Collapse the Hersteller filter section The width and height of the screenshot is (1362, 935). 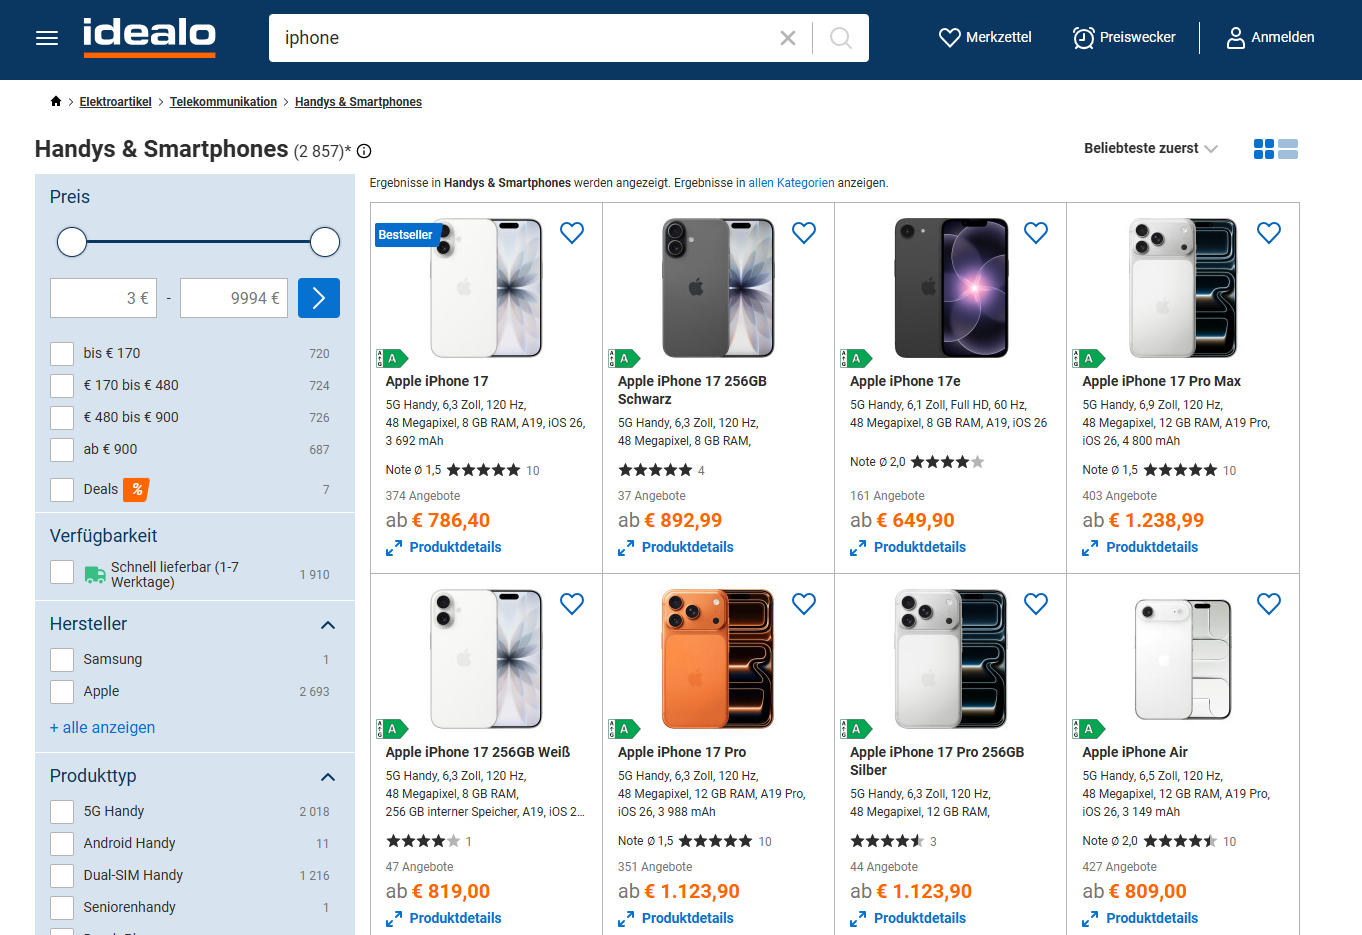pos(328,625)
